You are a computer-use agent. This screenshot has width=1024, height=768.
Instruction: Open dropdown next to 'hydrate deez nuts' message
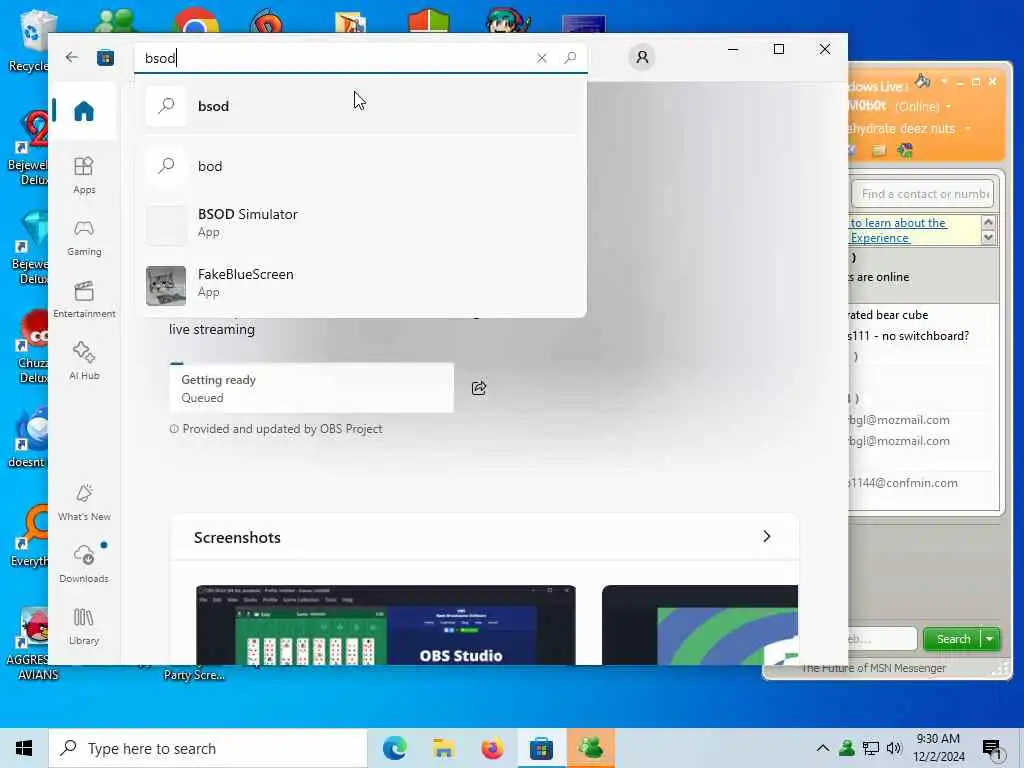coord(967,128)
